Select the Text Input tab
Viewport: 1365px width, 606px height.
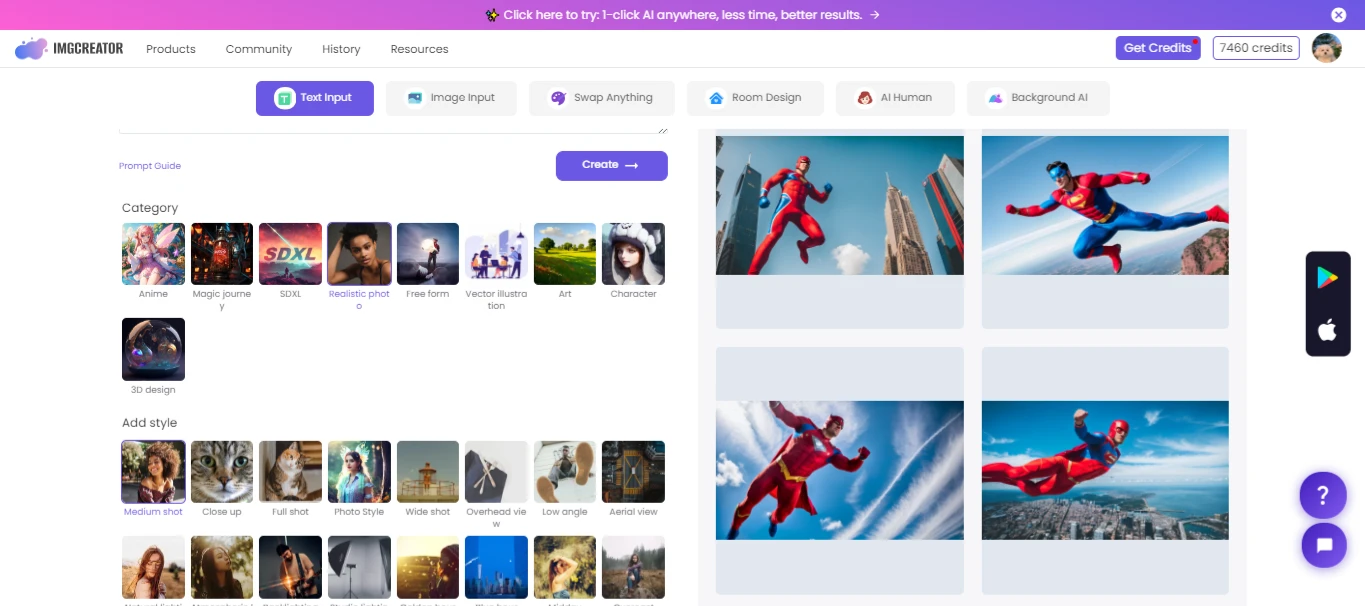314,98
